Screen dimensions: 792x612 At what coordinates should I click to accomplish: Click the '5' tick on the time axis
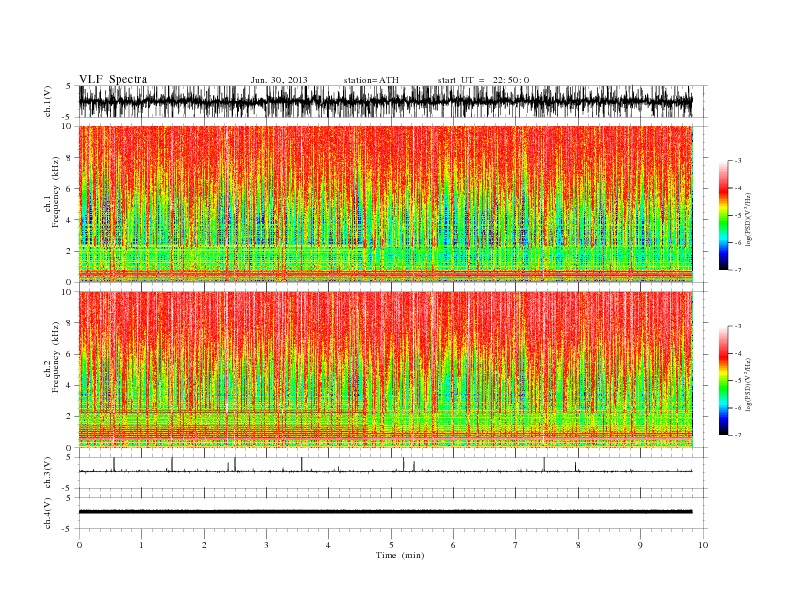391,545
